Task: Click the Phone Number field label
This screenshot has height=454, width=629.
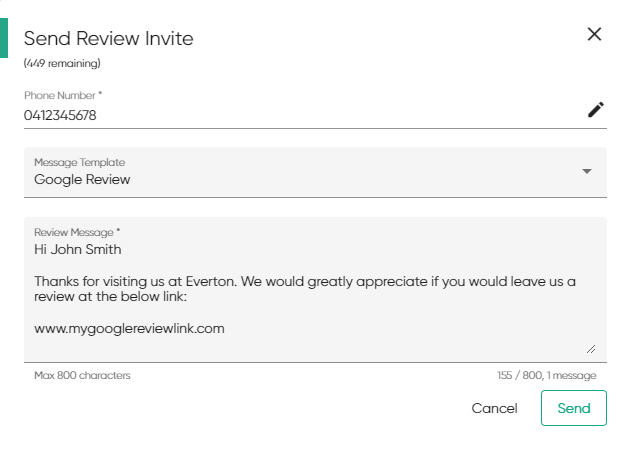Action: [x=63, y=95]
